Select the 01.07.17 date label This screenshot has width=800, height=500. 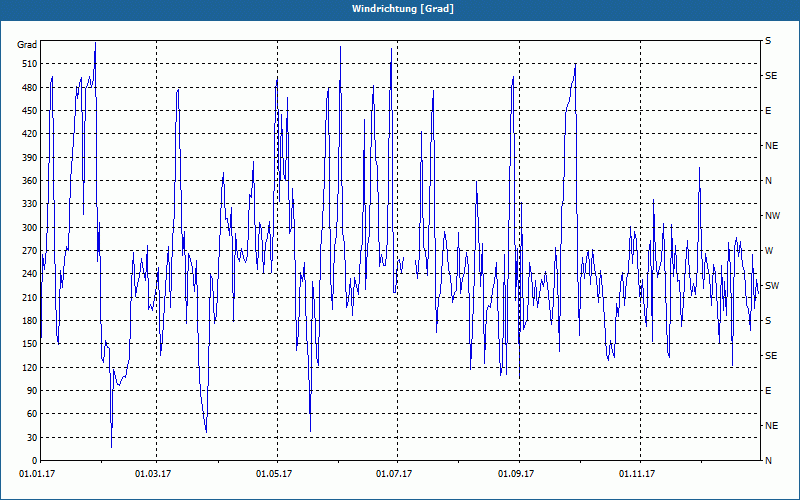[x=394, y=474]
